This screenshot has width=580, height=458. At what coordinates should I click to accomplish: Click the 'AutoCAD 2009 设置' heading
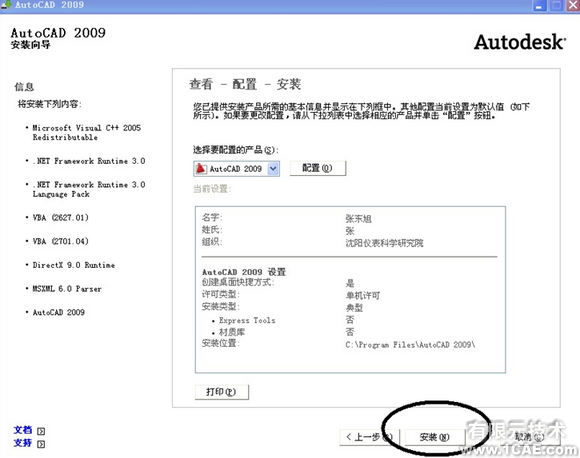244,272
